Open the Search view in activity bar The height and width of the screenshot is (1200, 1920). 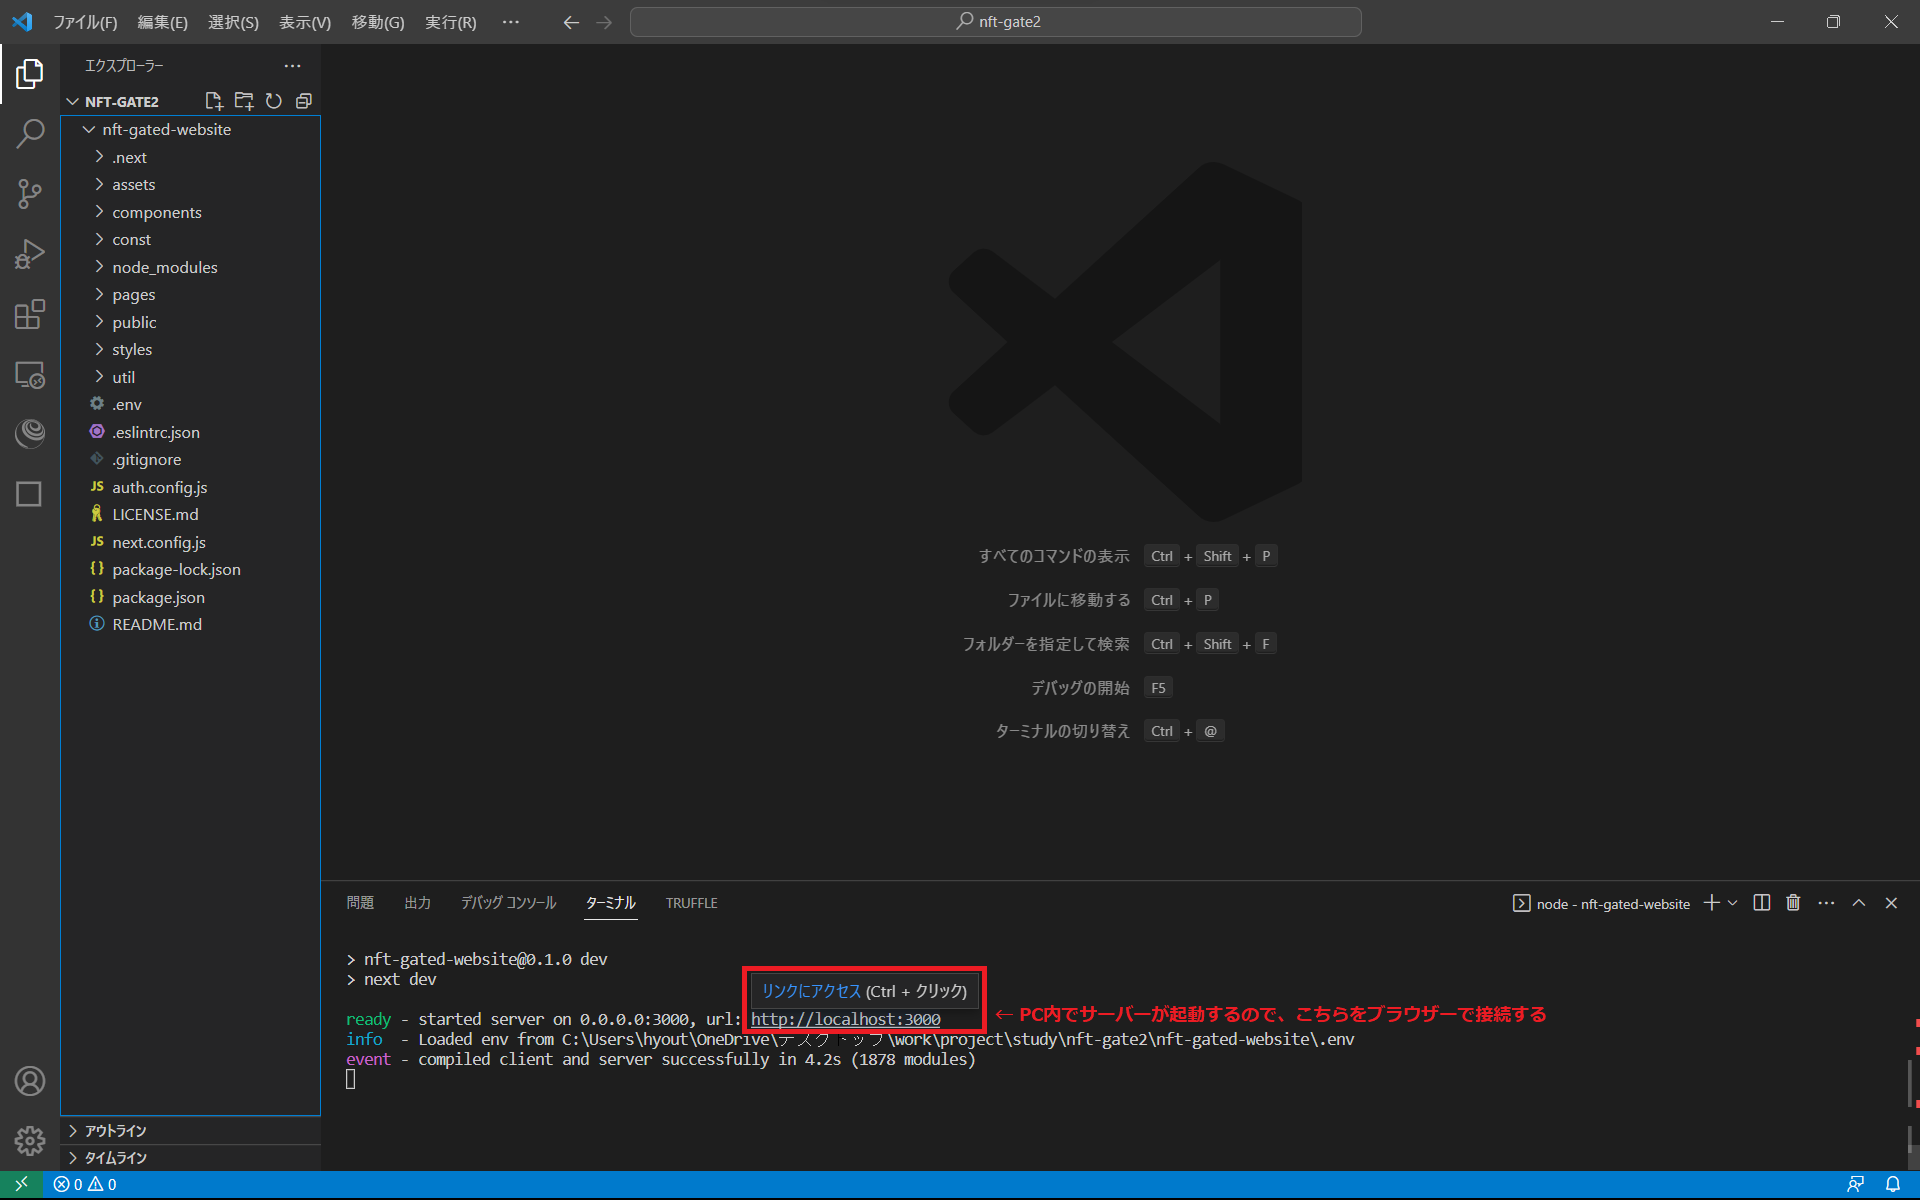coord(30,133)
